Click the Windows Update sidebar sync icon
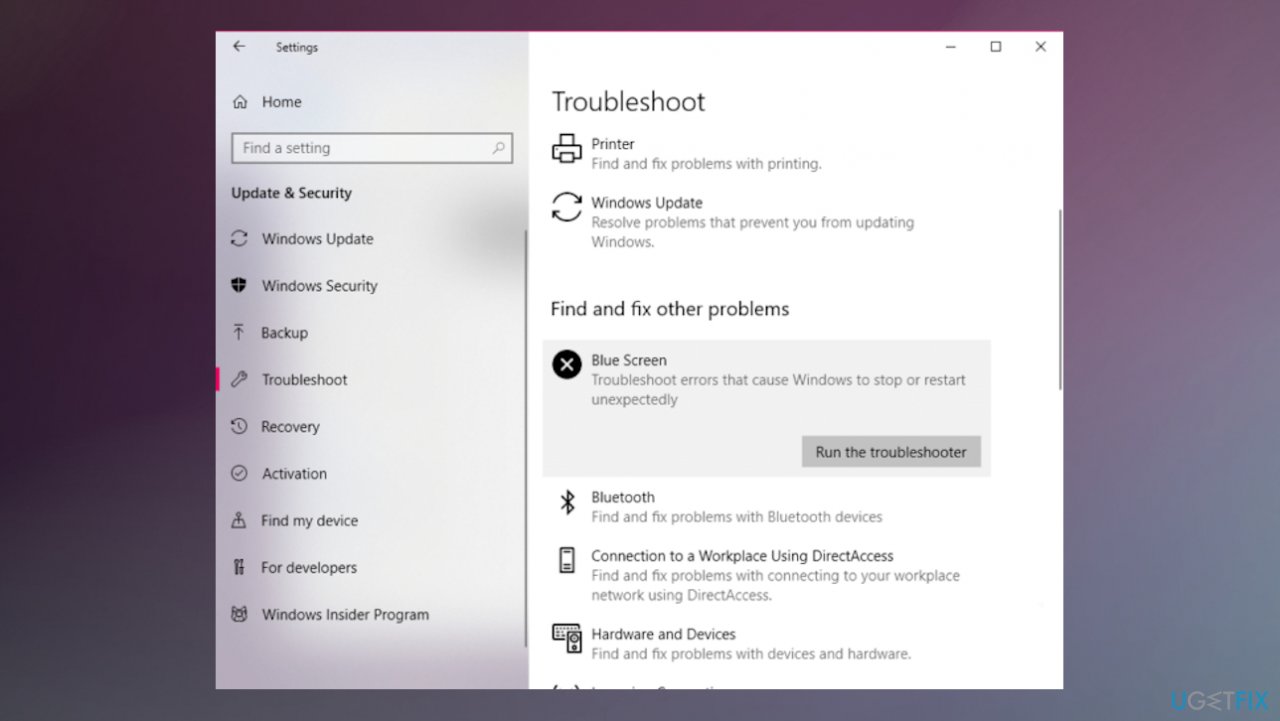 click(x=239, y=239)
